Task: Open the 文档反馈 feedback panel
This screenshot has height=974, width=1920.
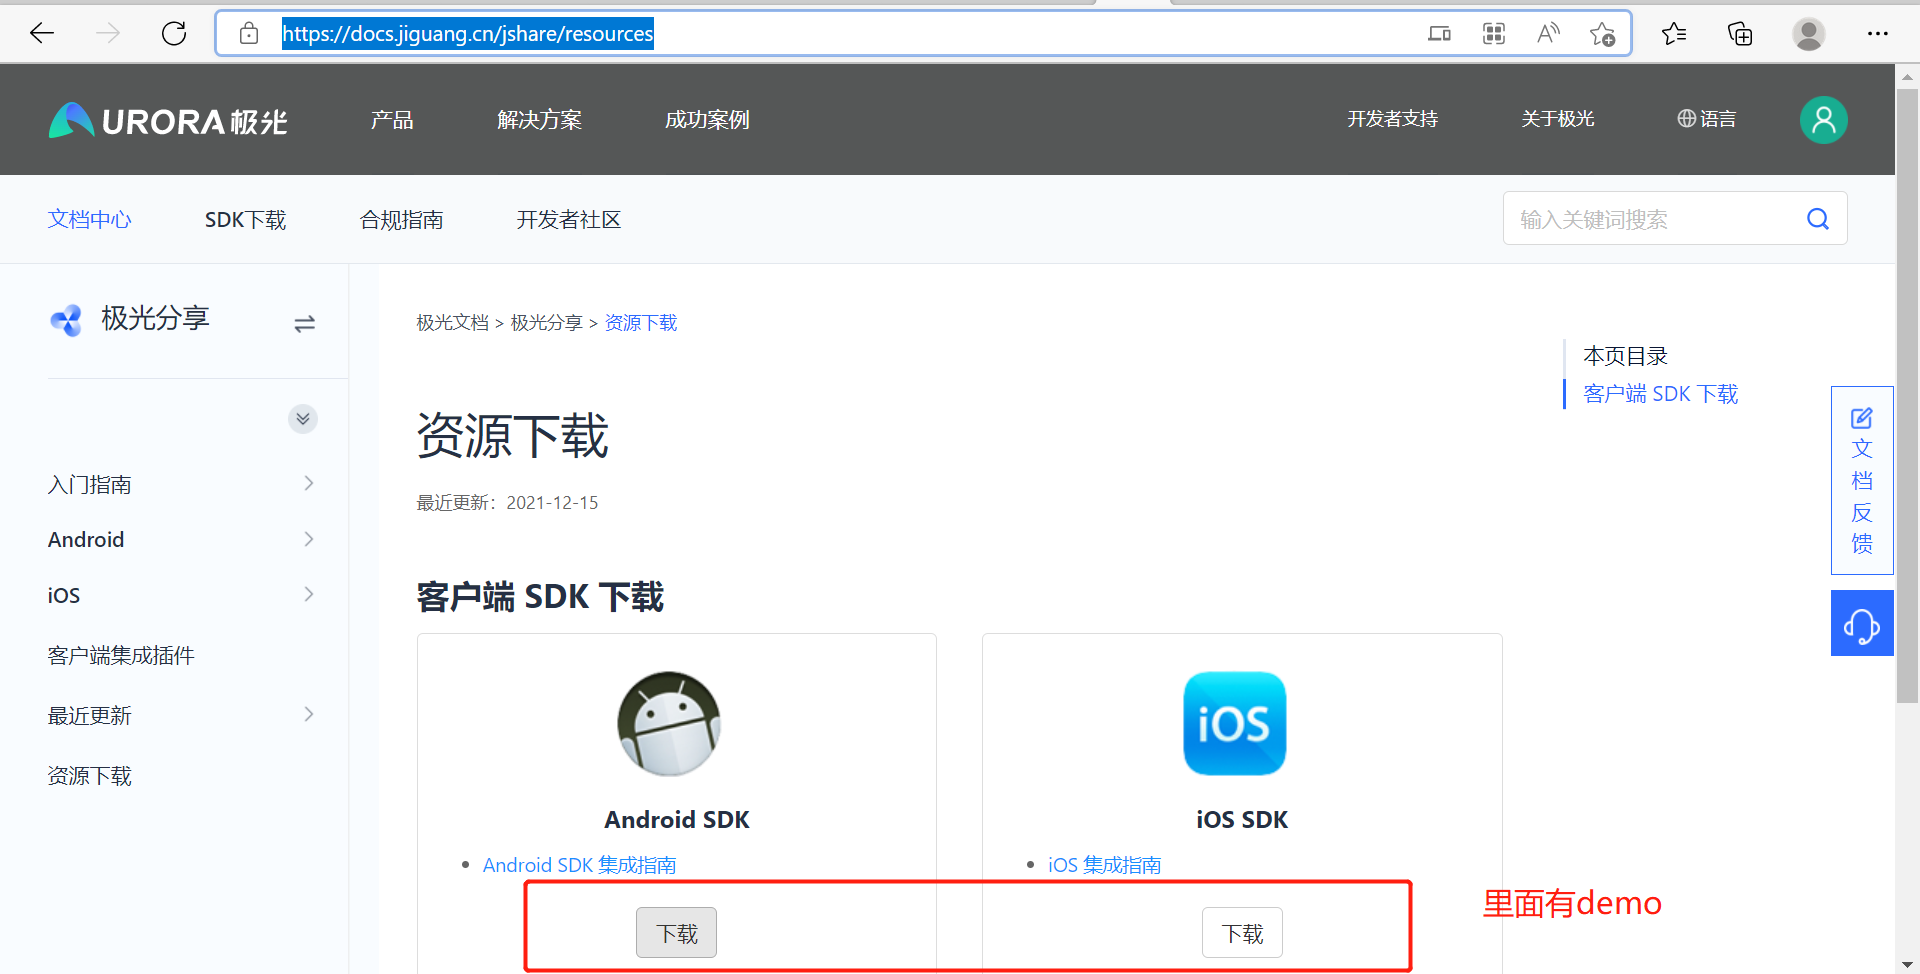Action: 1862,480
